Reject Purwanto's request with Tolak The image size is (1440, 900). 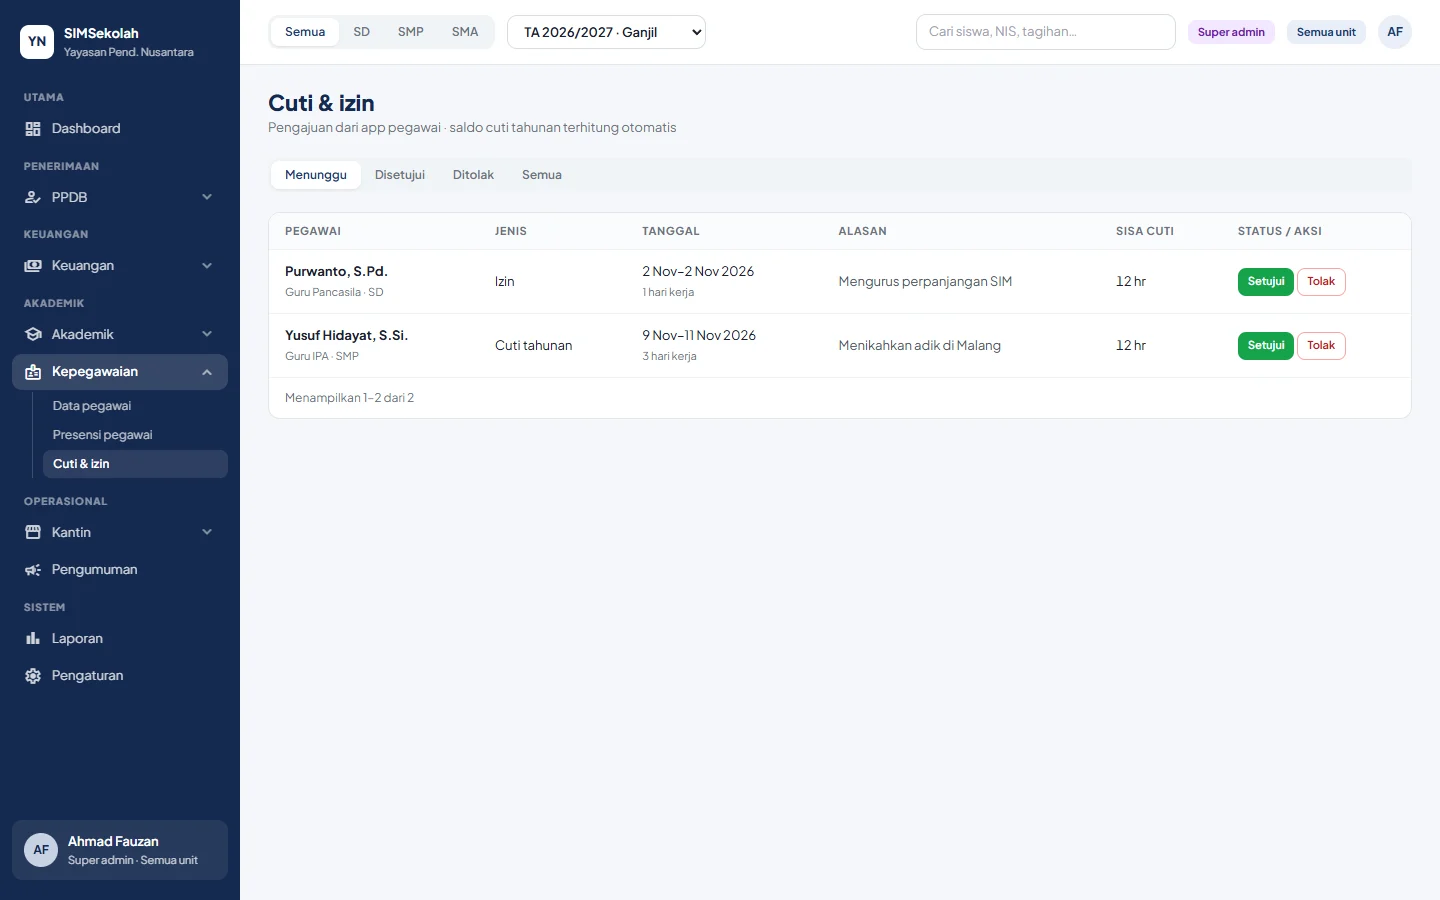click(1321, 282)
